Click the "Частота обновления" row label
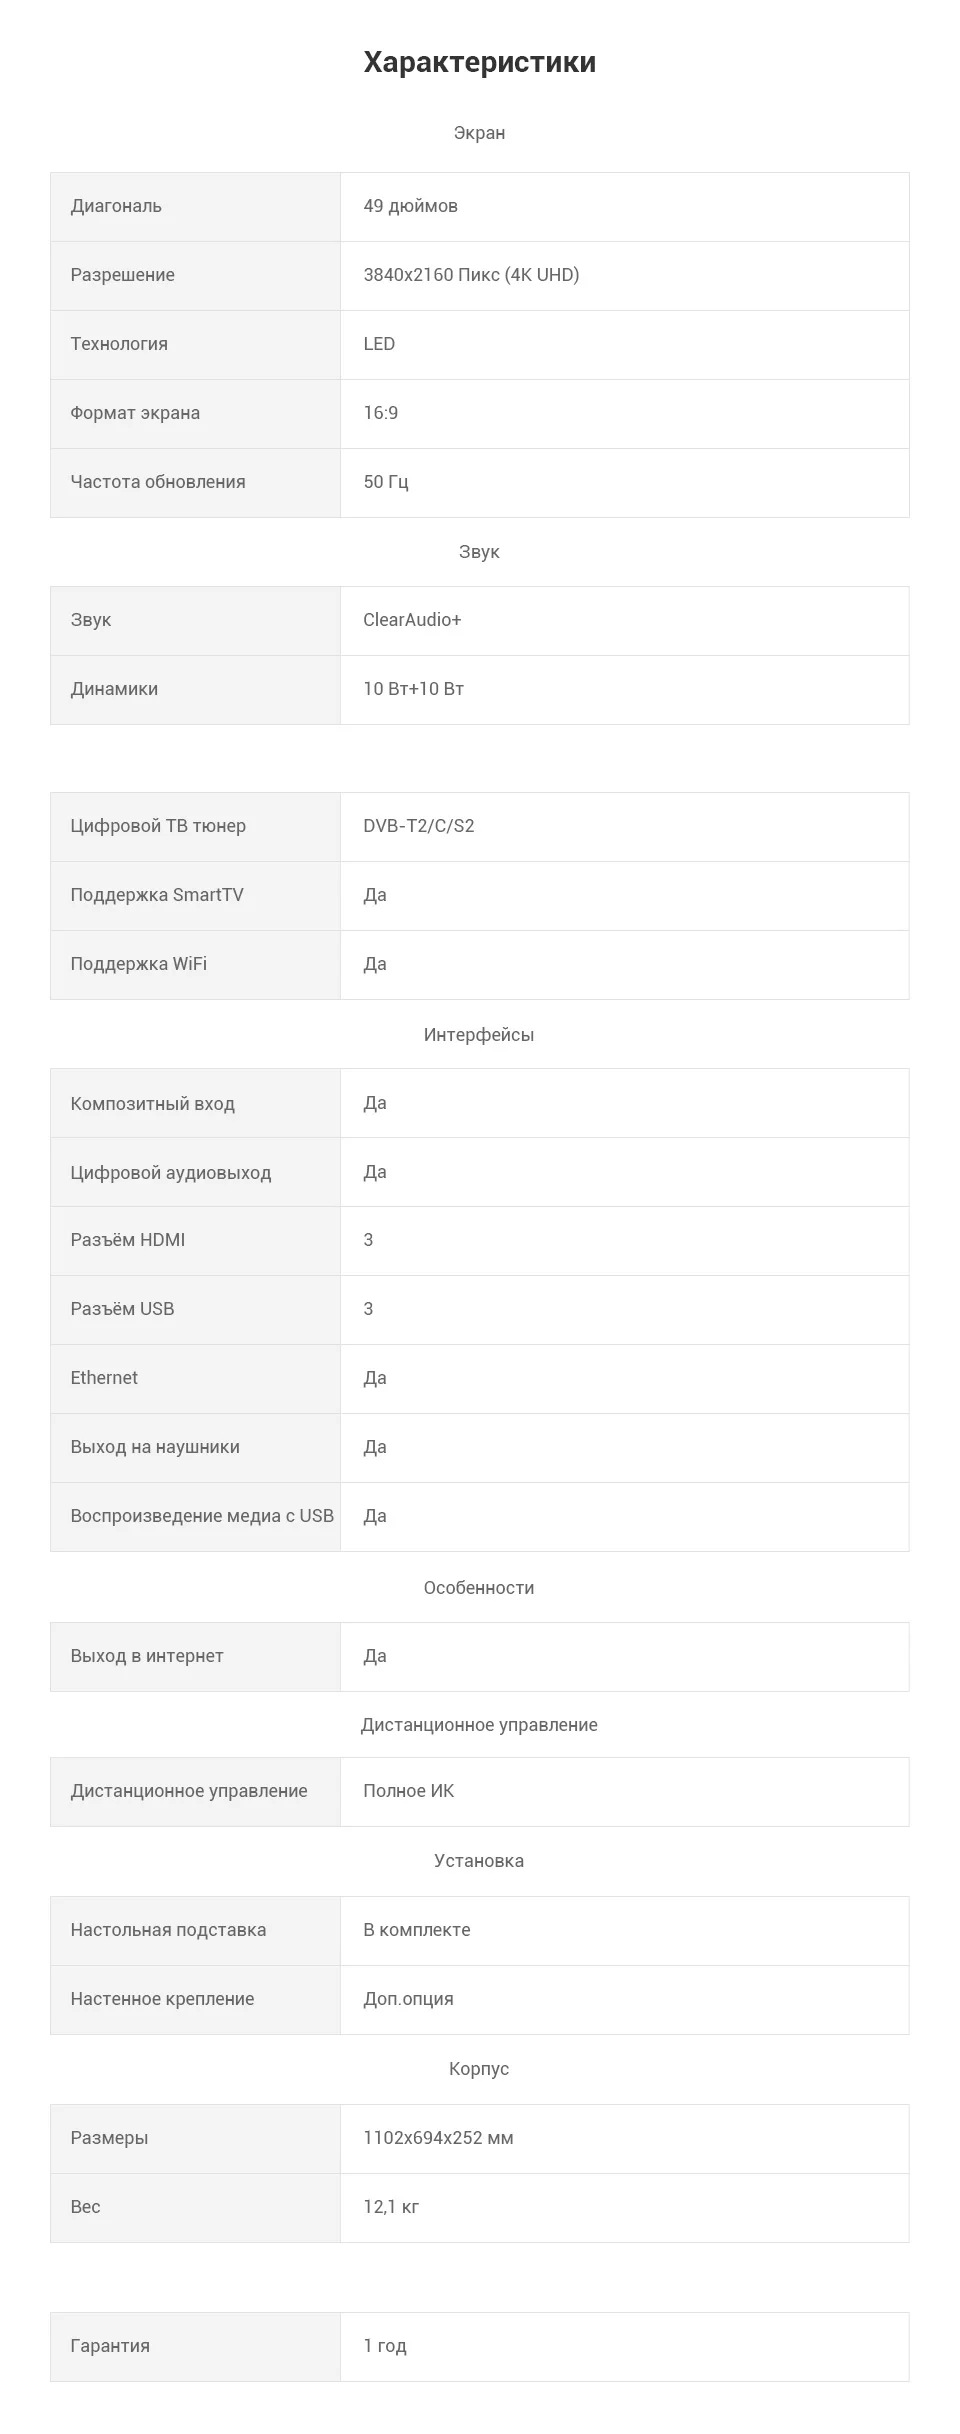 tap(158, 482)
